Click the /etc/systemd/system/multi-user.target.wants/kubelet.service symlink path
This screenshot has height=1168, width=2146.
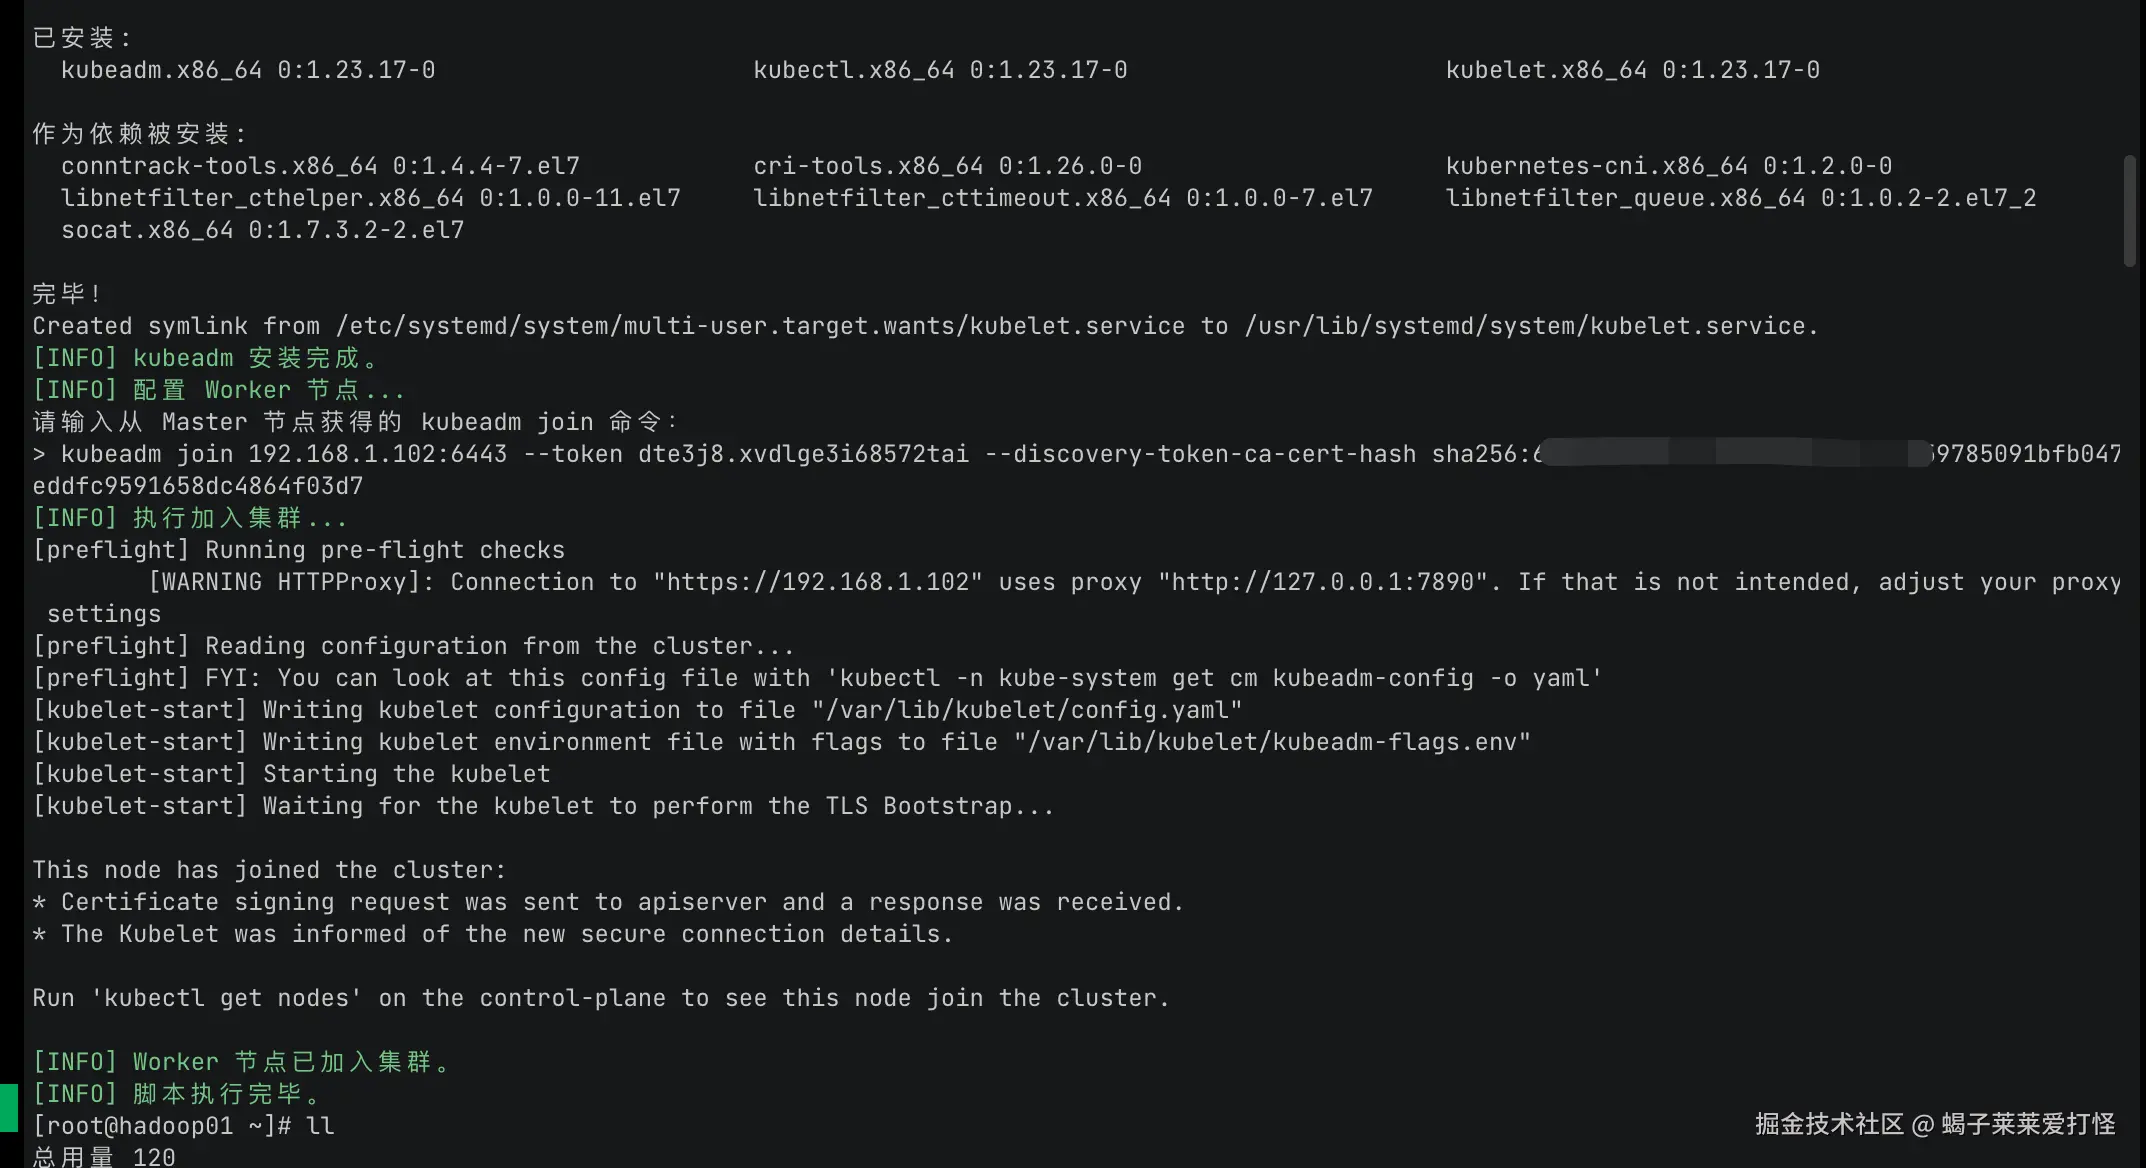coord(760,326)
